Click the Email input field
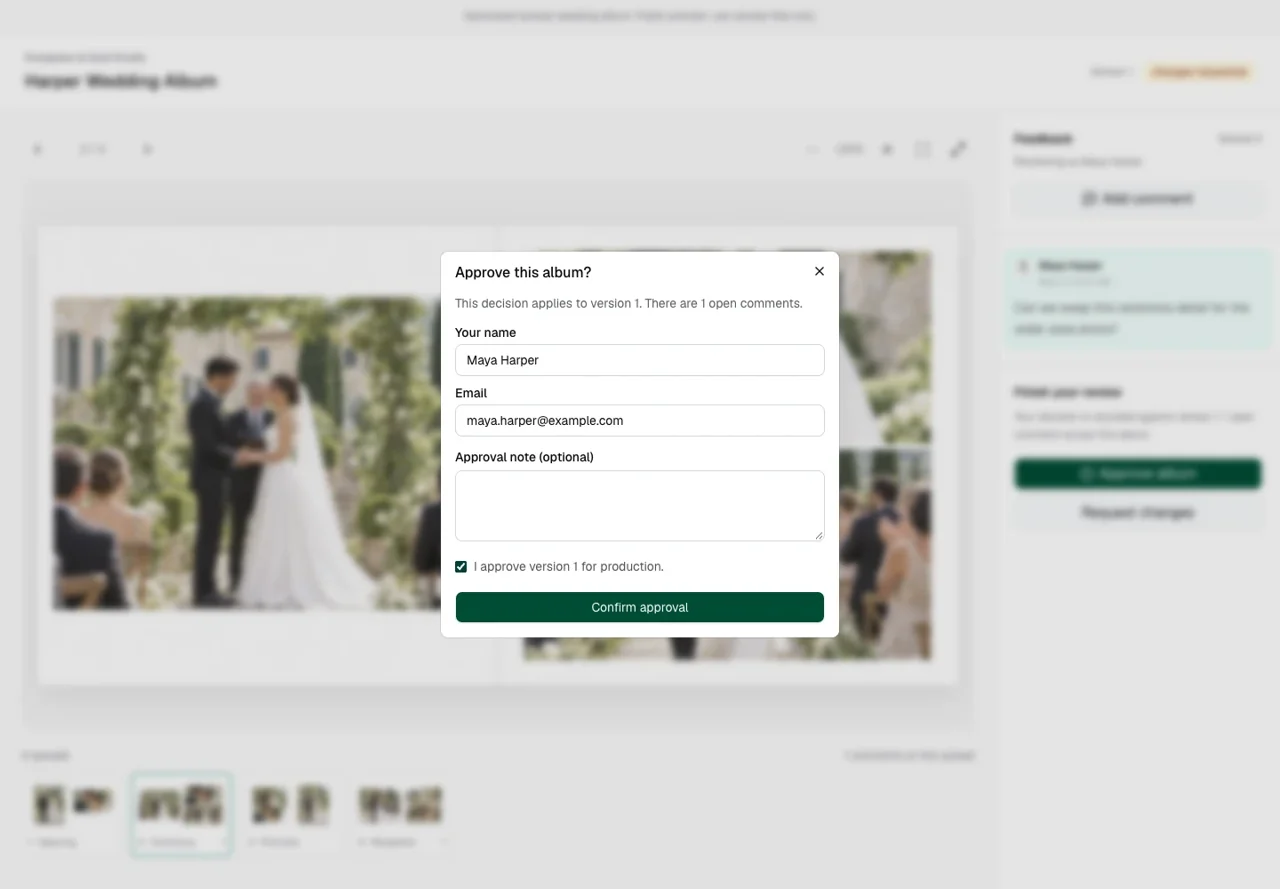Screen dimensions: 1280x889 [x=640, y=421]
